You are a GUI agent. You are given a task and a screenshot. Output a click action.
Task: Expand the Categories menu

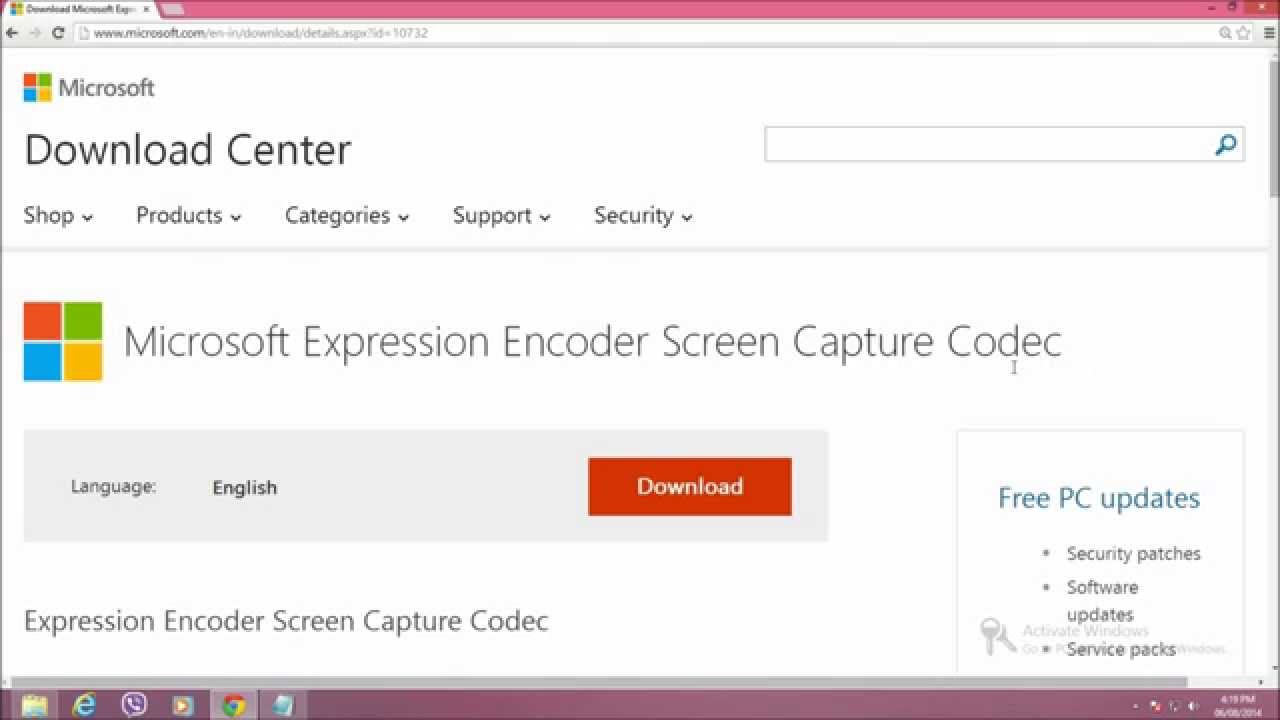click(347, 215)
